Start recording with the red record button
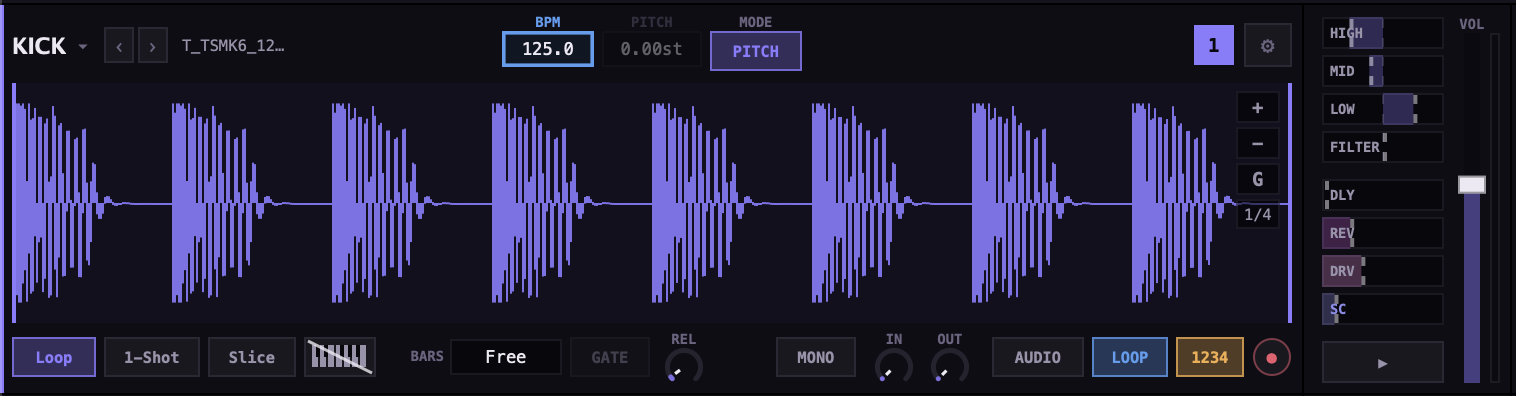This screenshot has height=396, width=1516. tap(1272, 357)
